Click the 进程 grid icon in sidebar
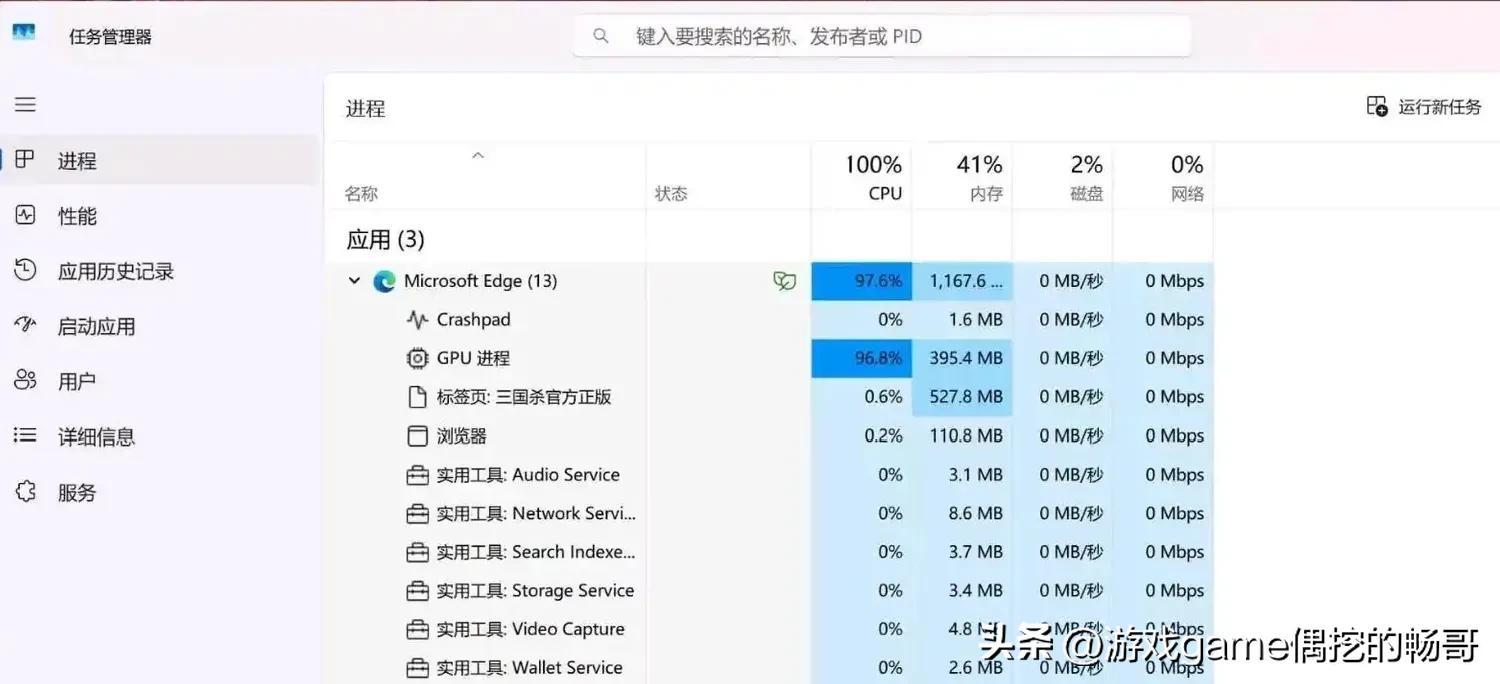 coord(25,160)
